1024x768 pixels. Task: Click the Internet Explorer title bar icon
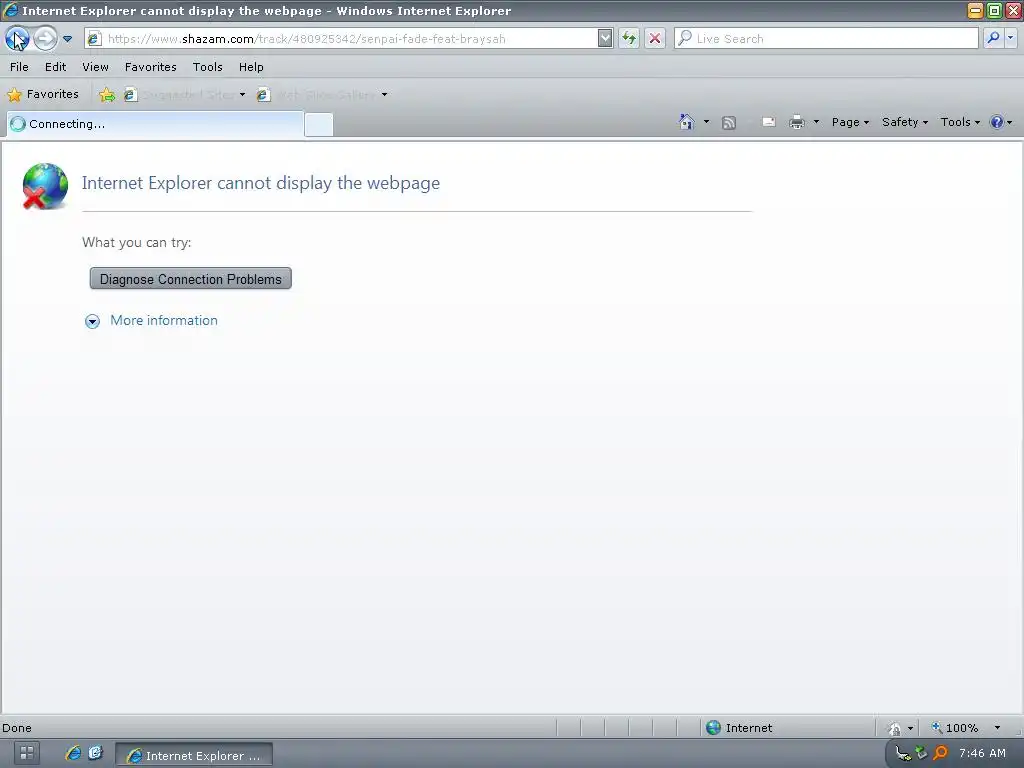[10, 10]
